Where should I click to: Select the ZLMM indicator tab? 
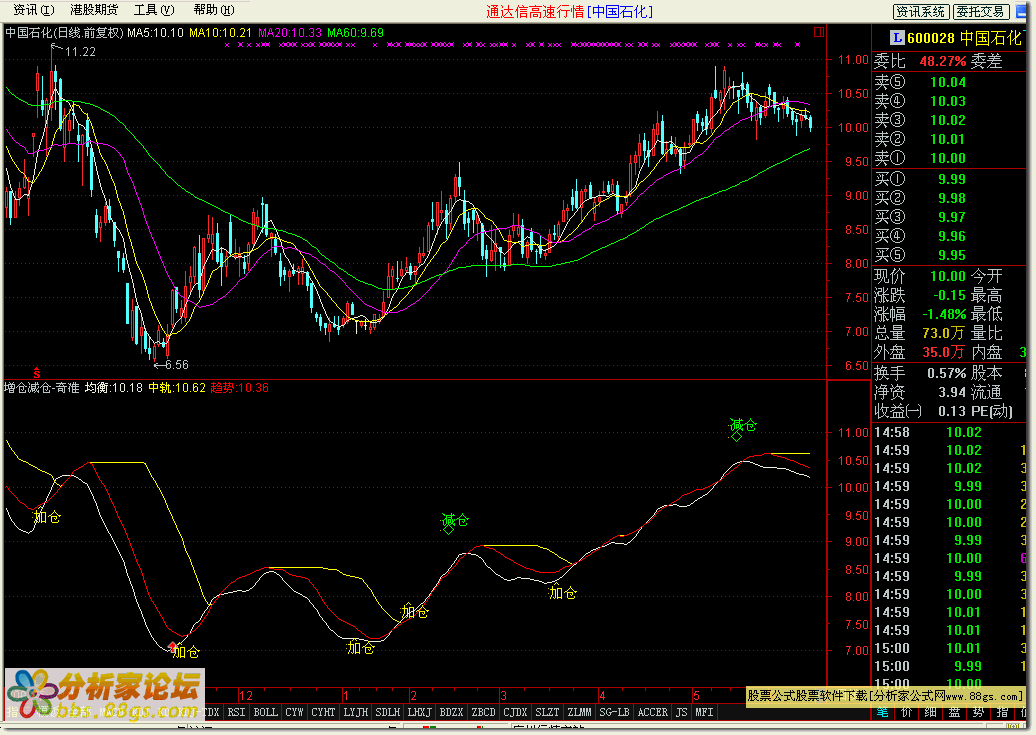click(579, 712)
